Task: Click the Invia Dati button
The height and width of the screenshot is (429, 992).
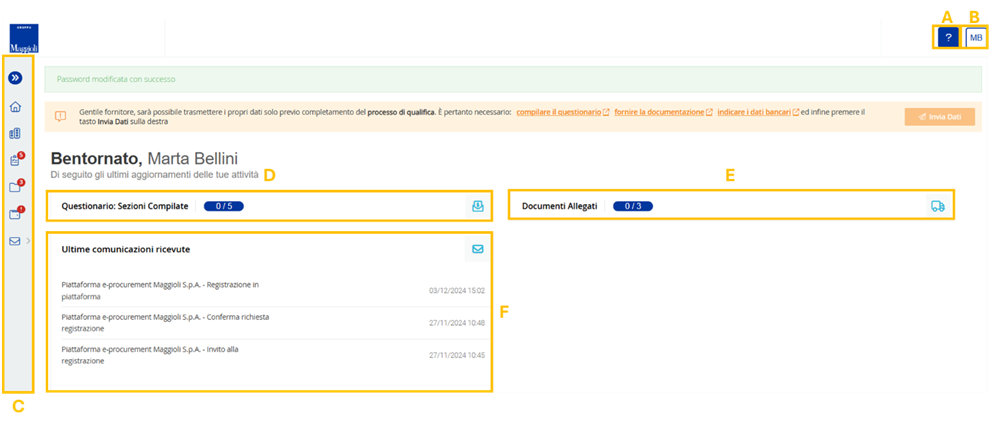Action: tap(939, 116)
